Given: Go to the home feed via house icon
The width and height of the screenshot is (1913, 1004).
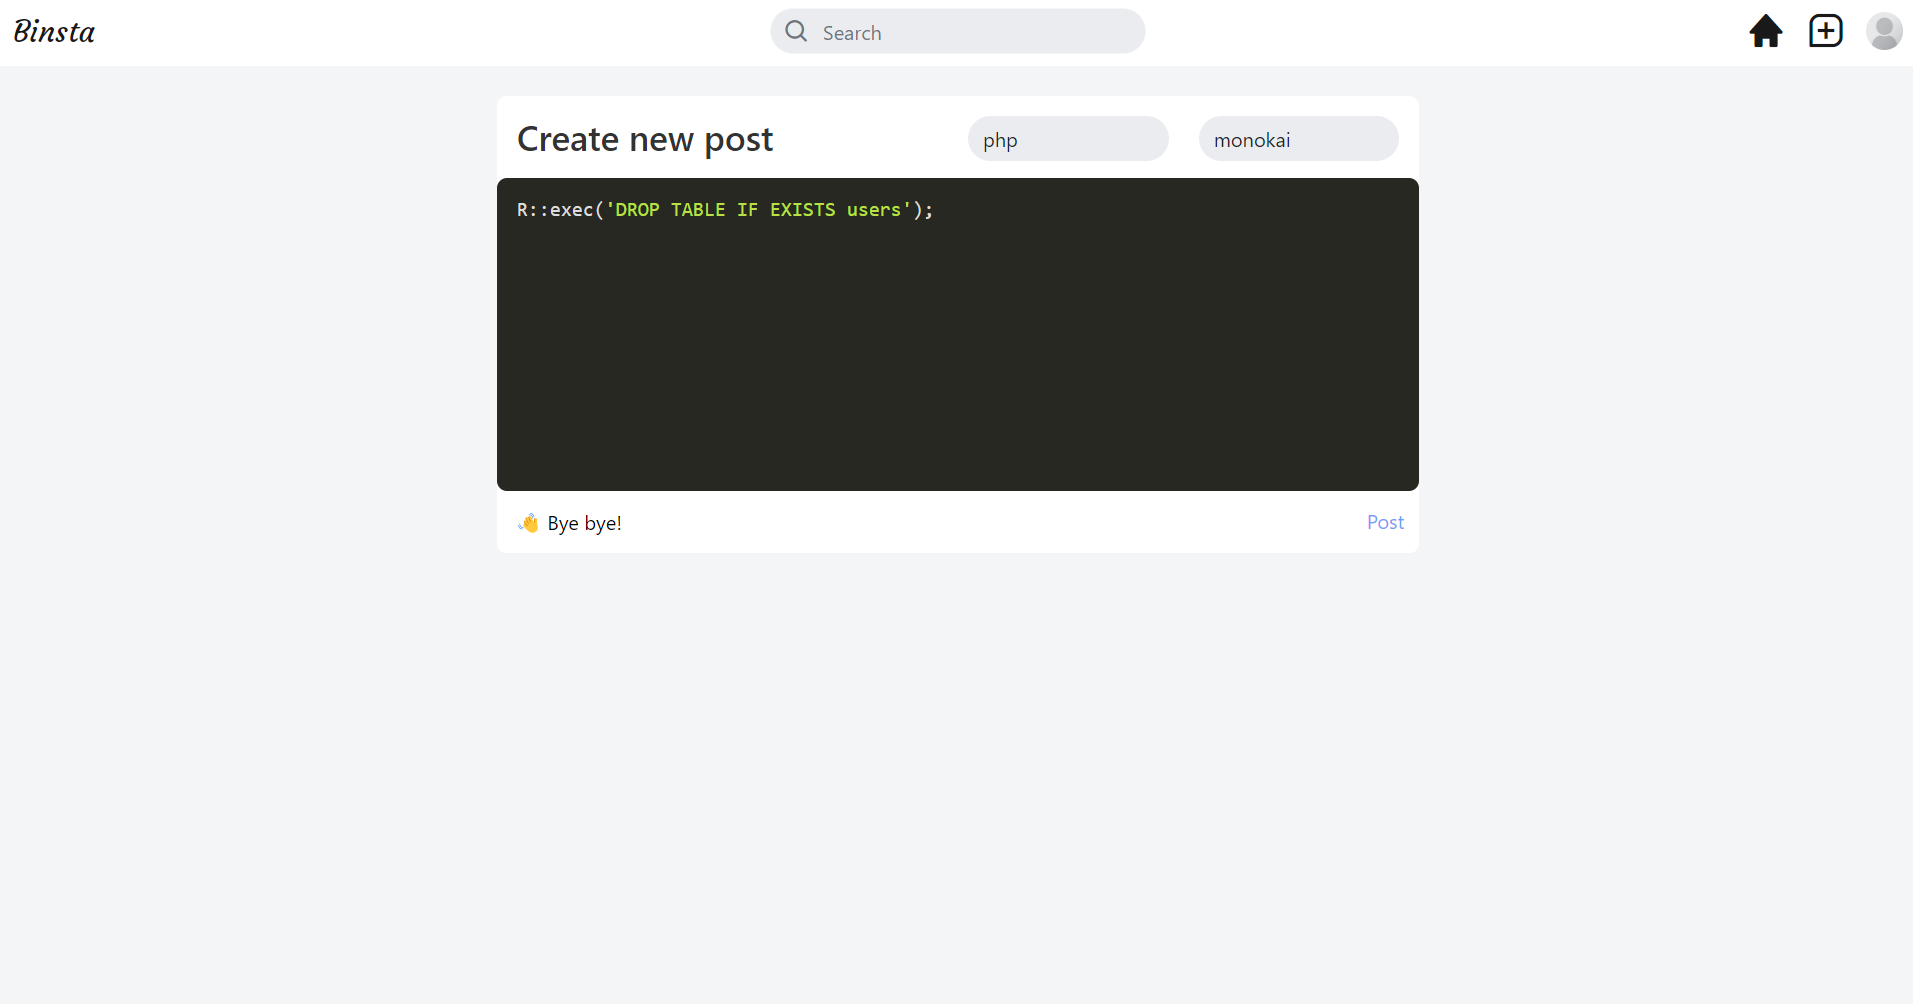Looking at the screenshot, I should (1765, 31).
